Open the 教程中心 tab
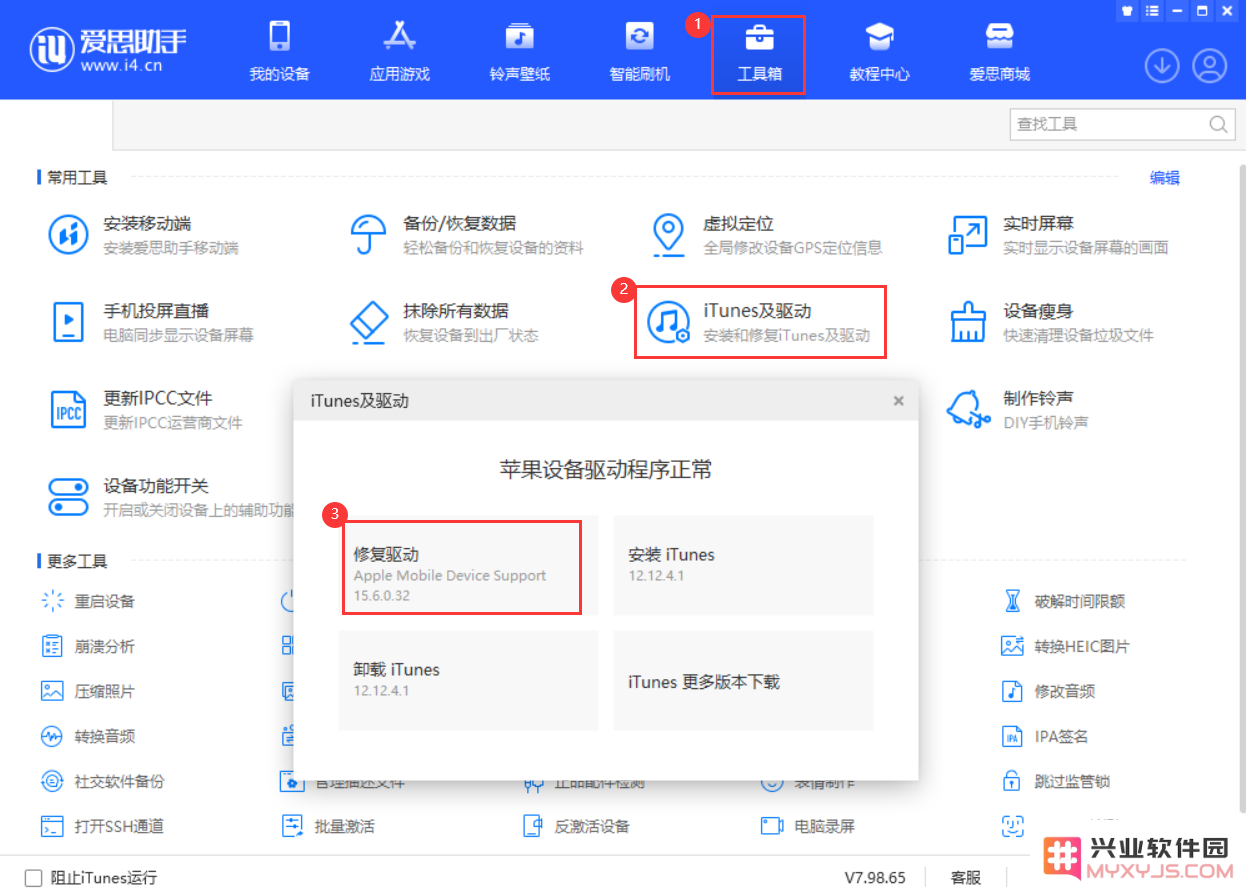The width and height of the screenshot is (1246, 895). point(879,52)
